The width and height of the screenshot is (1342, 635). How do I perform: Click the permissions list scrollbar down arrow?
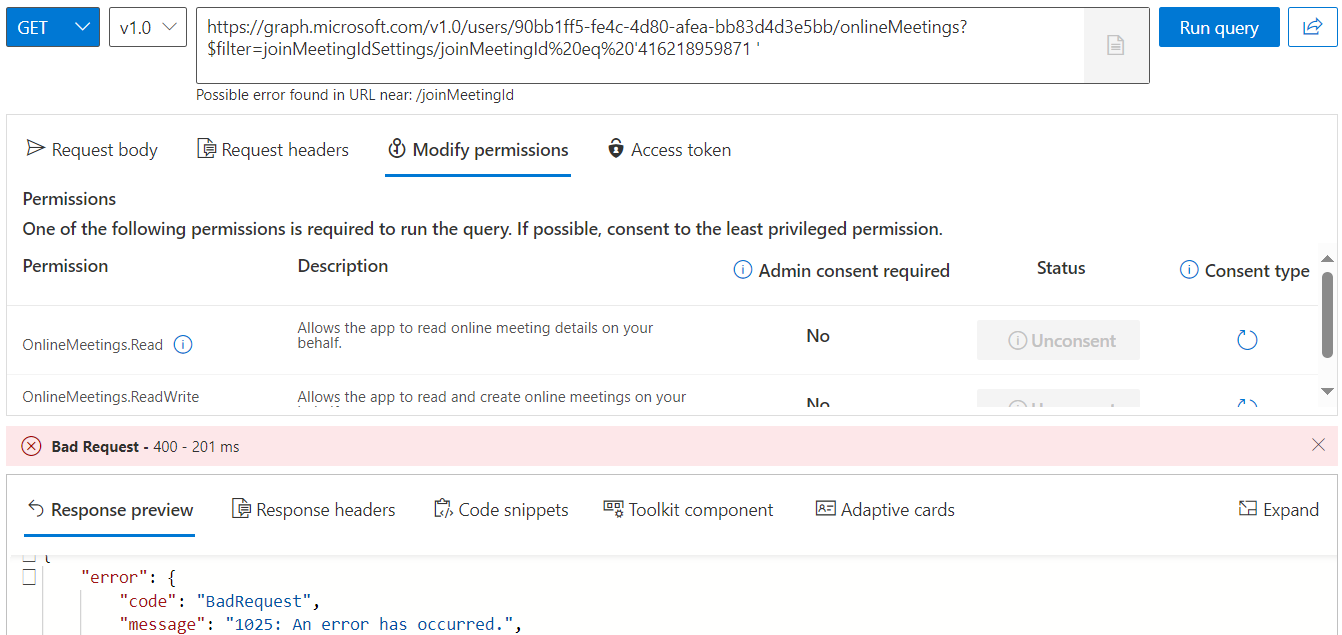[x=1328, y=391]
